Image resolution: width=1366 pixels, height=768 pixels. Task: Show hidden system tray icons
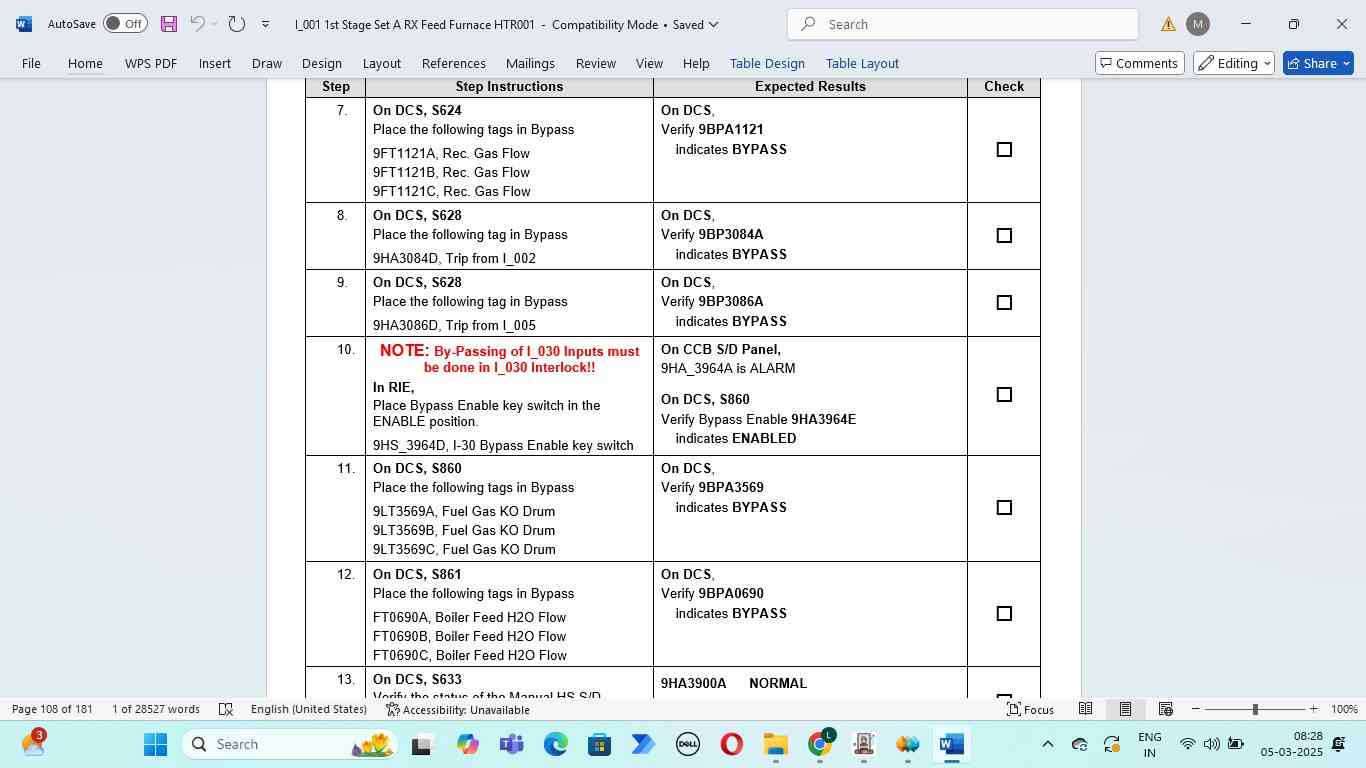(1047, 744)
